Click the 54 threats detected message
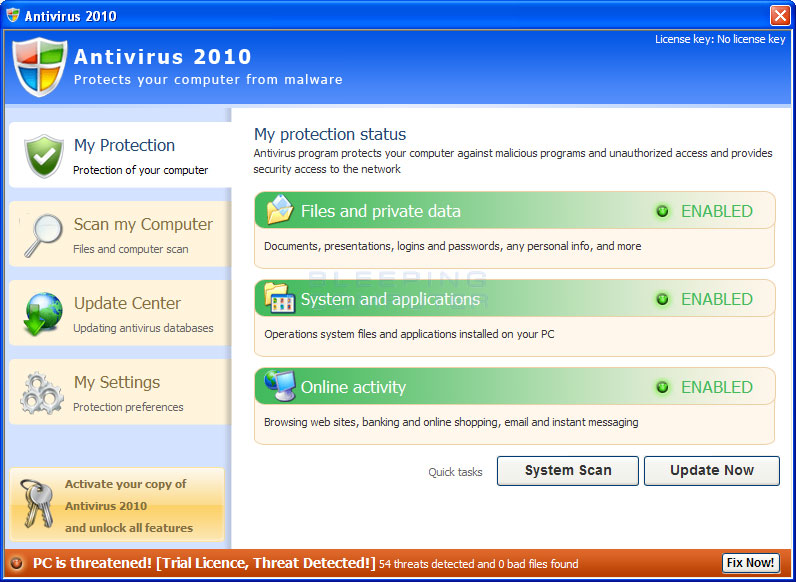 coord(479,564)
